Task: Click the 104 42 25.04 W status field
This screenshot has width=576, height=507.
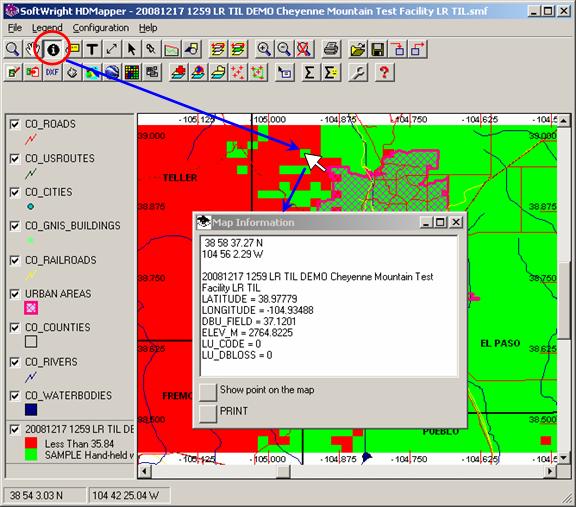Action: 129,496
